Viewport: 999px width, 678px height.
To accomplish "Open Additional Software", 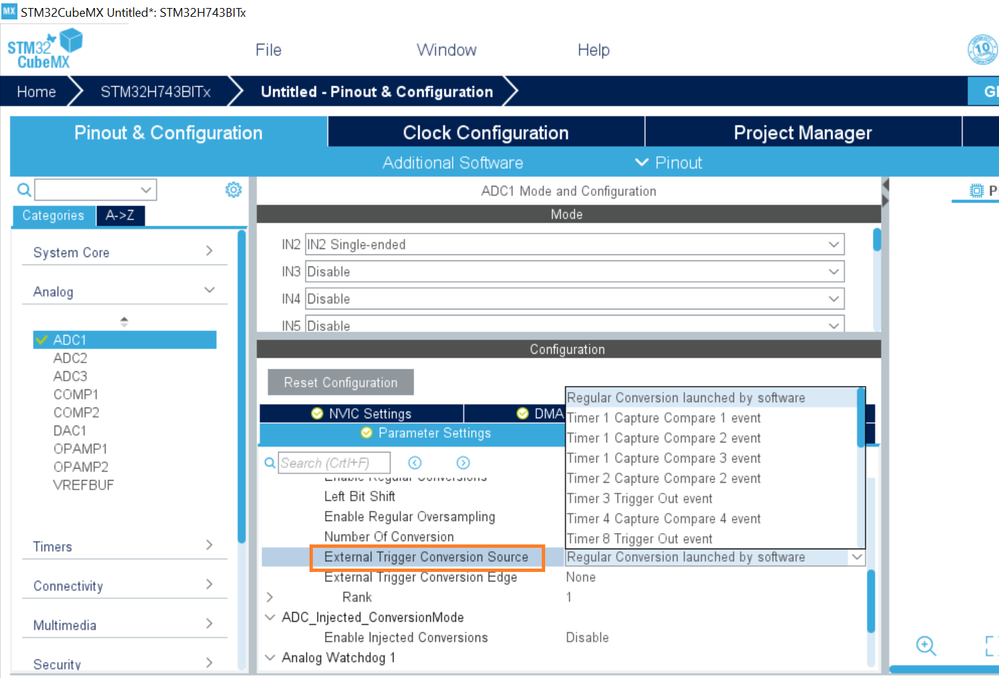I will 452,163.
